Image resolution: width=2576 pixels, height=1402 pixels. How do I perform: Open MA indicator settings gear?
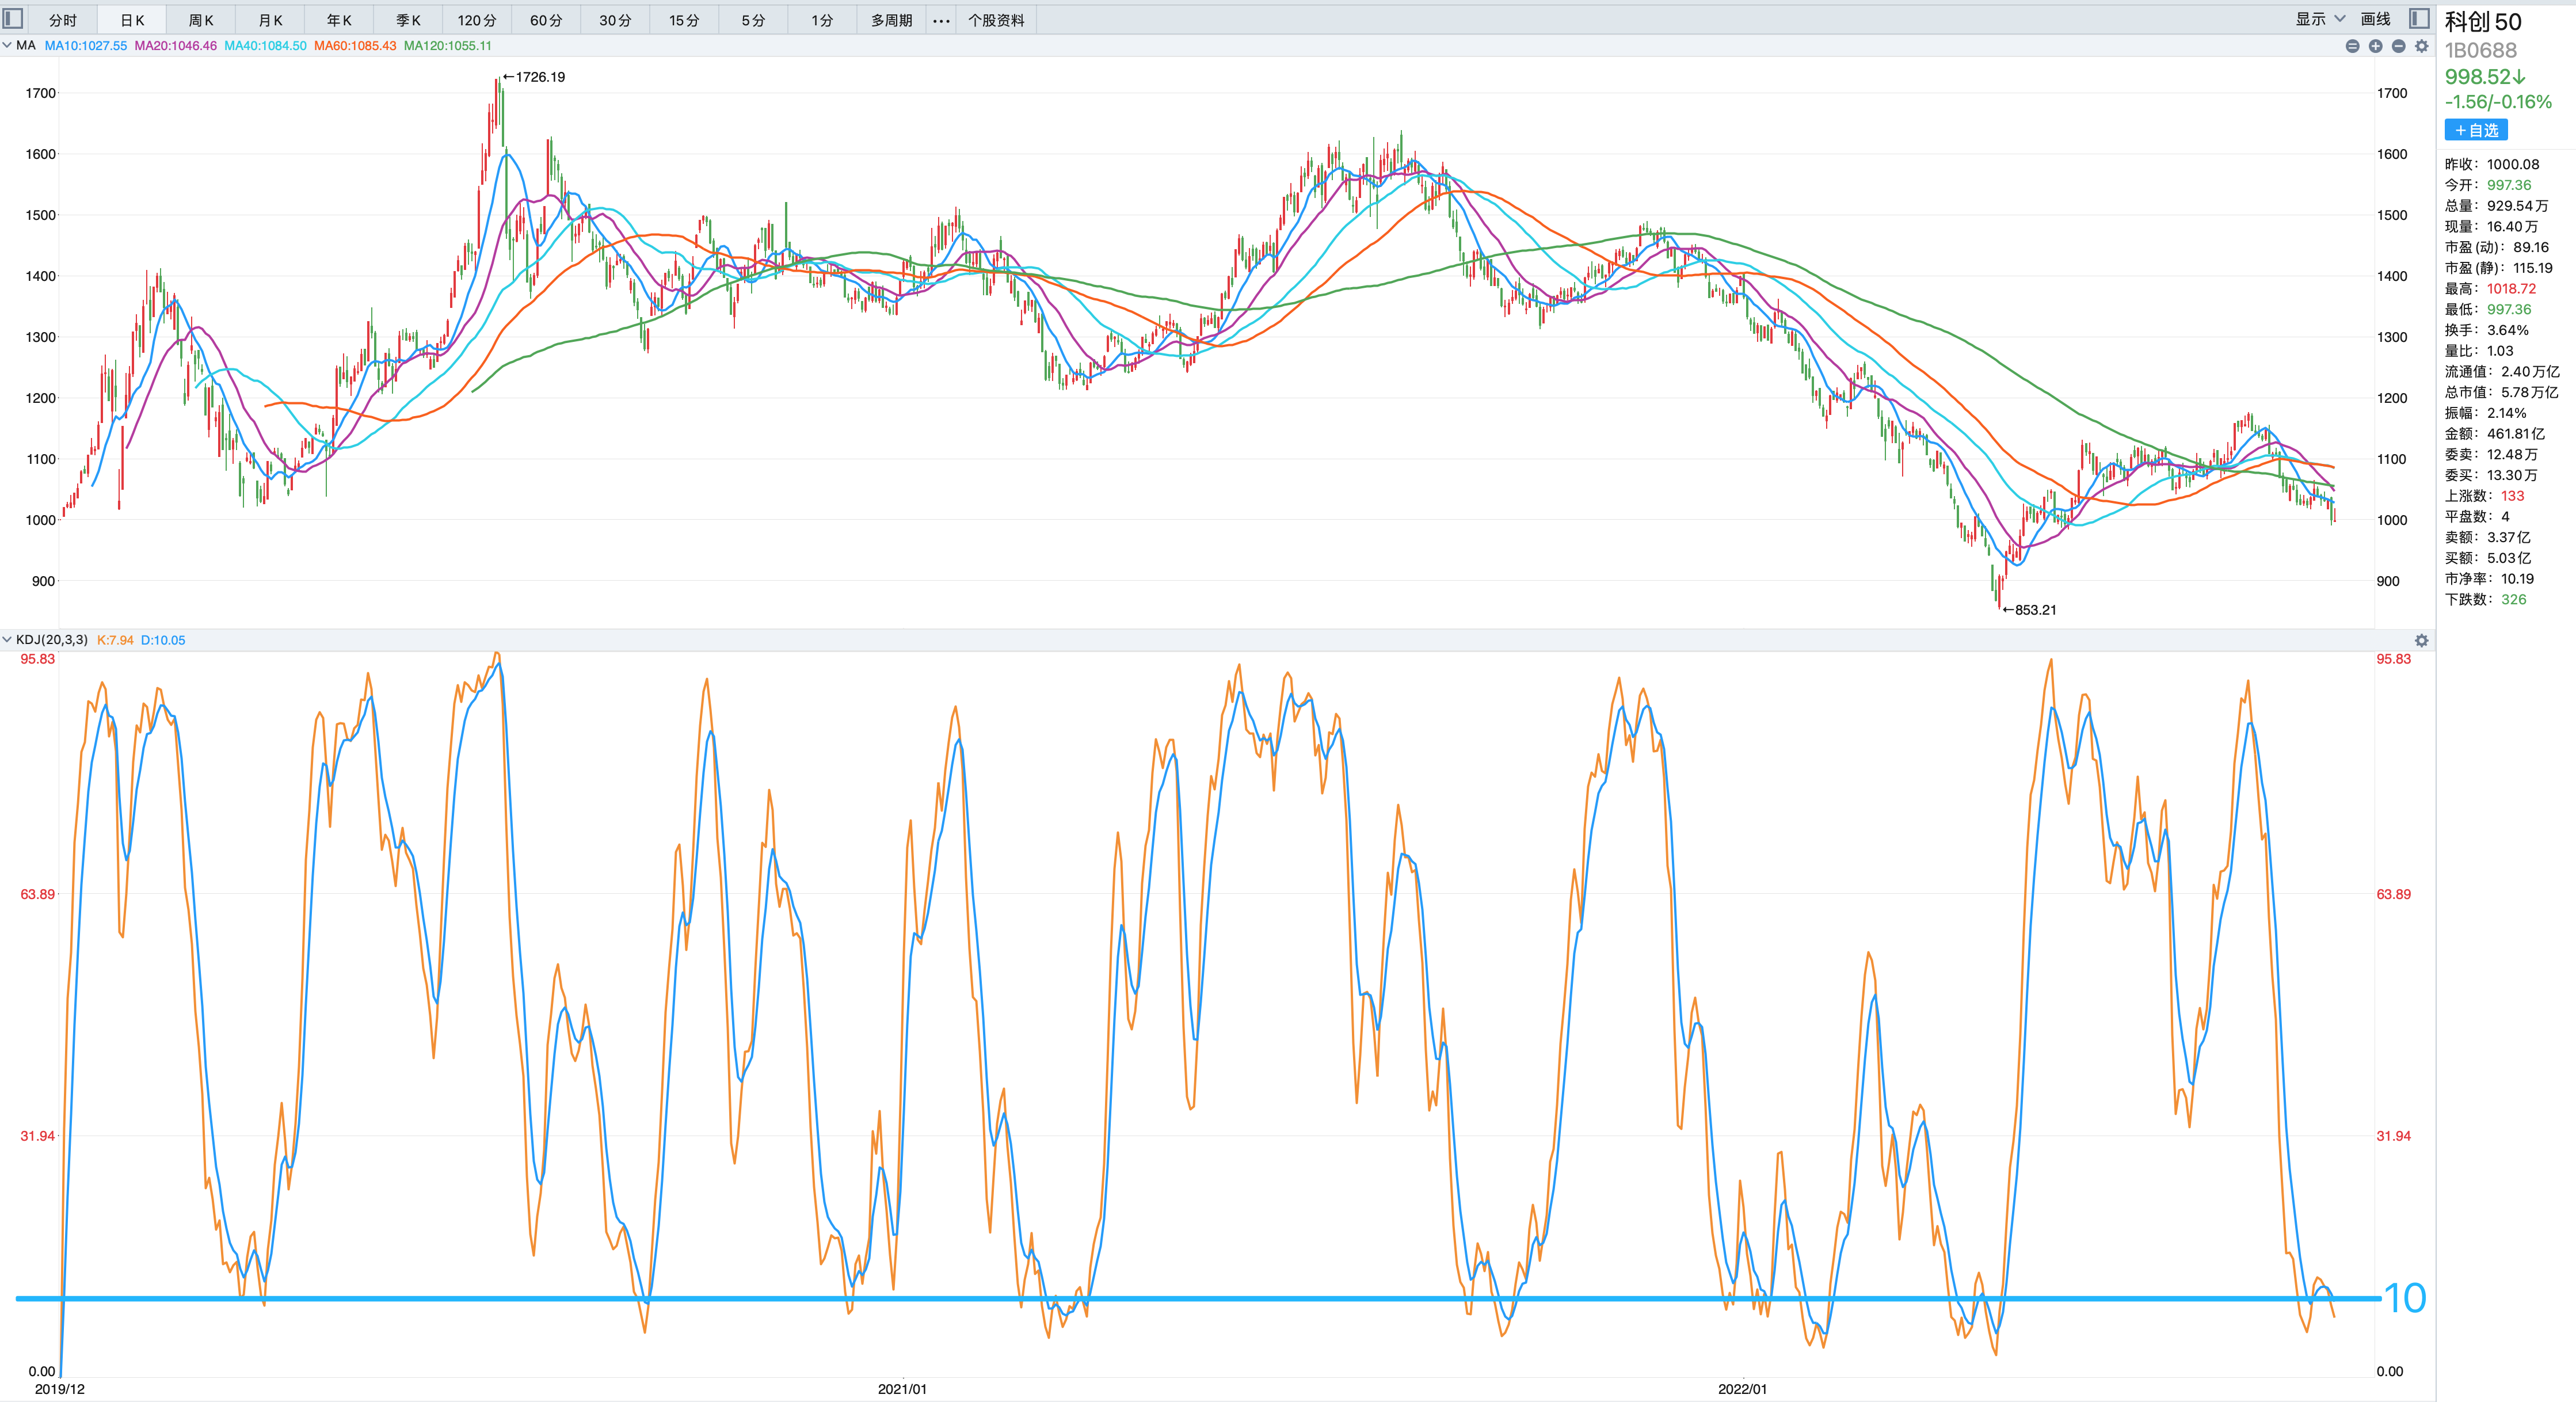point(2421,46)
